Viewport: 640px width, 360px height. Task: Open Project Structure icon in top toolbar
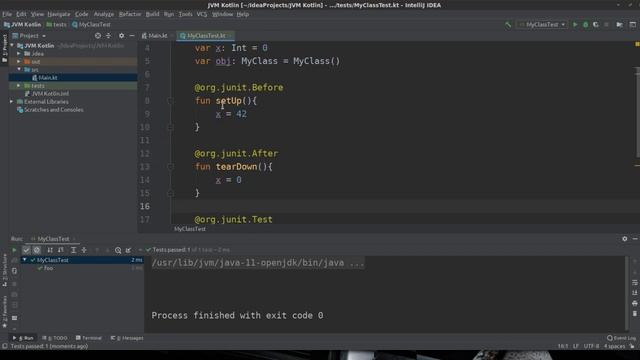coord(620,24)
